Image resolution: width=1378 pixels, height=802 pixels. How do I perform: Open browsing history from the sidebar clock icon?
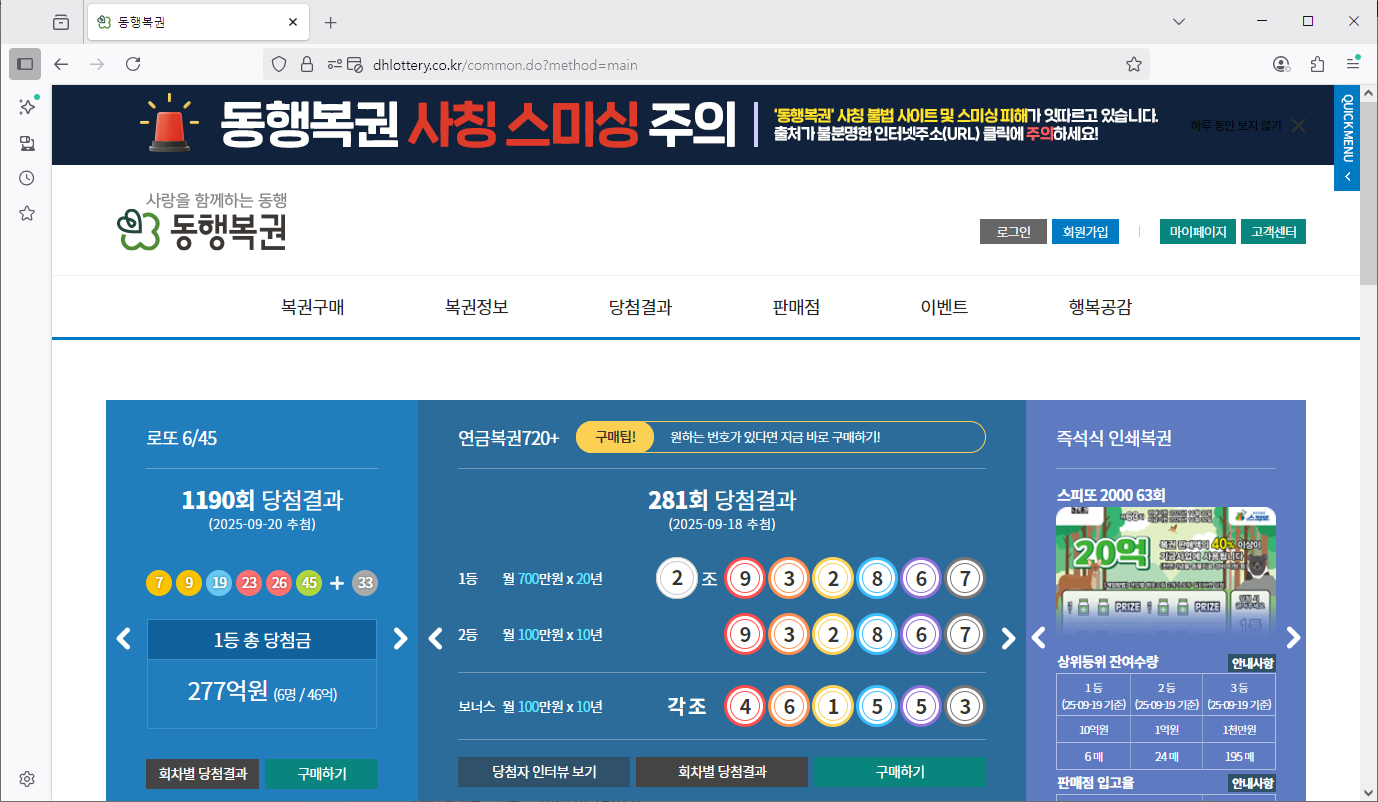coord(26,178)
